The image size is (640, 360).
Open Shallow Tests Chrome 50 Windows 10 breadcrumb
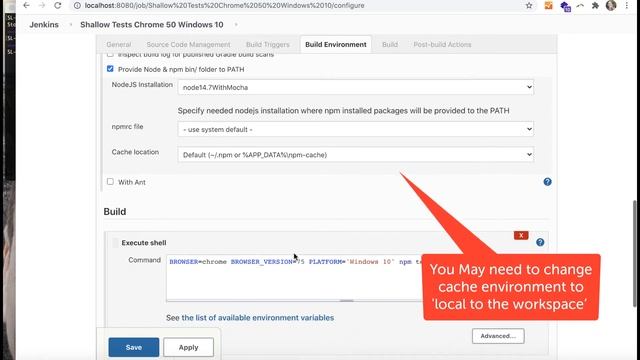(x=152, y=24)
